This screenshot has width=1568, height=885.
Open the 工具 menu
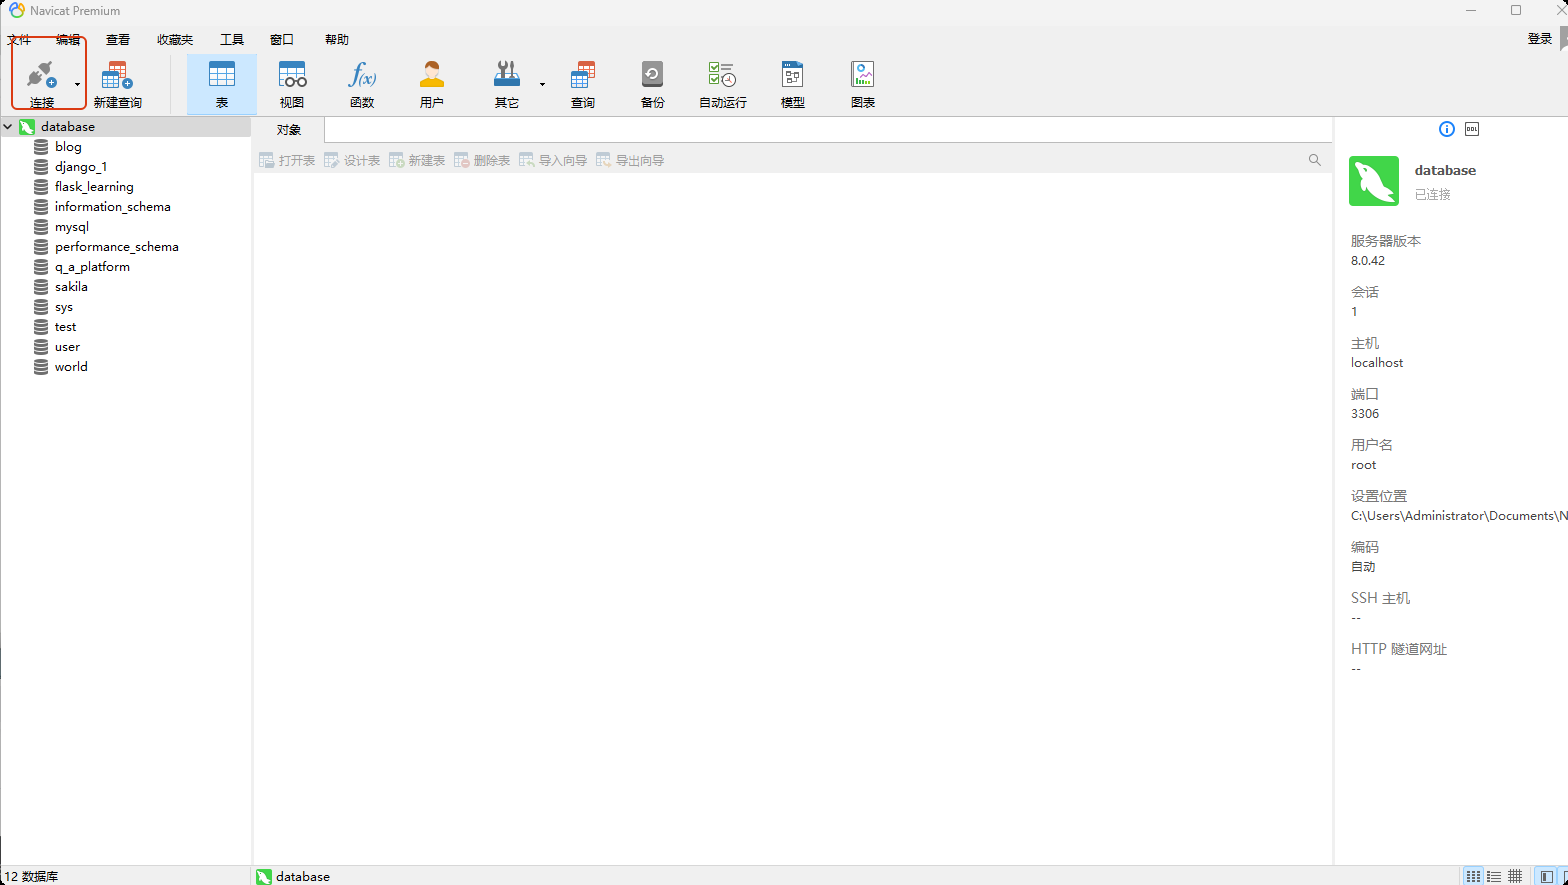click(x=232, y=40)
